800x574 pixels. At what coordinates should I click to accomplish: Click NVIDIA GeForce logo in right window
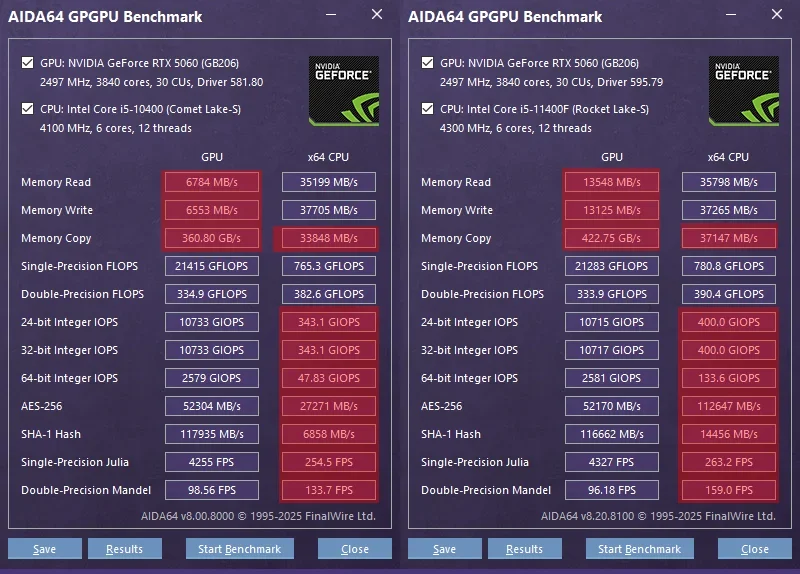click(x=744, y=91)
